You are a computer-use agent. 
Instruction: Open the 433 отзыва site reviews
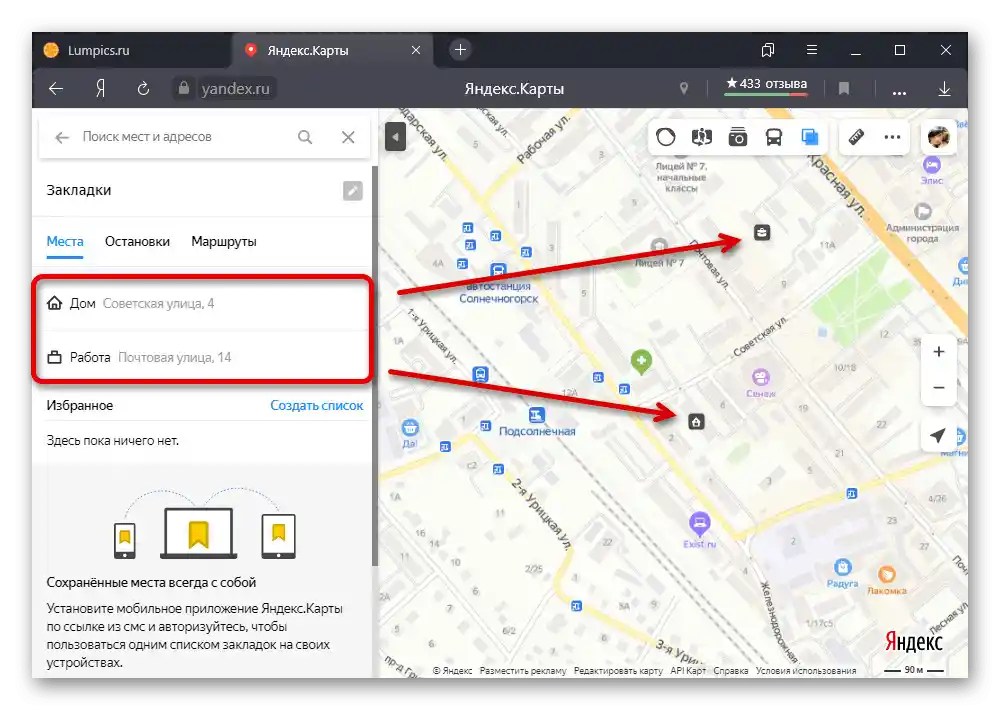pyautogui.click(x=766, y=85)
